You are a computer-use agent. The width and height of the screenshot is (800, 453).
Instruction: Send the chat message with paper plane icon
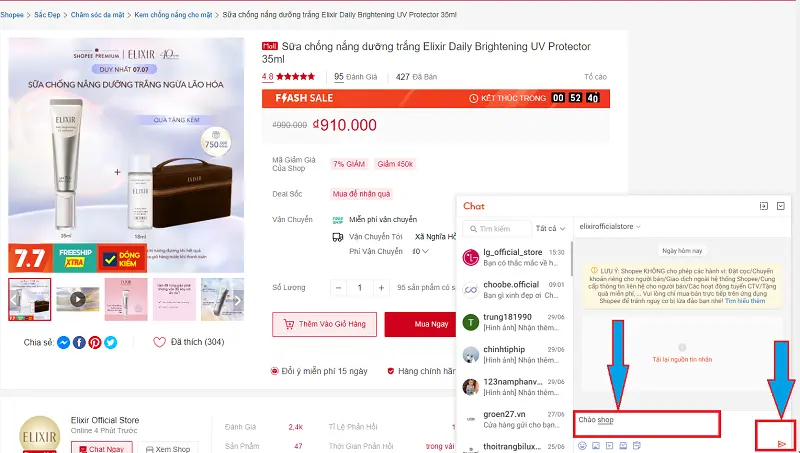pyautogui.click(x=781, y=444)
